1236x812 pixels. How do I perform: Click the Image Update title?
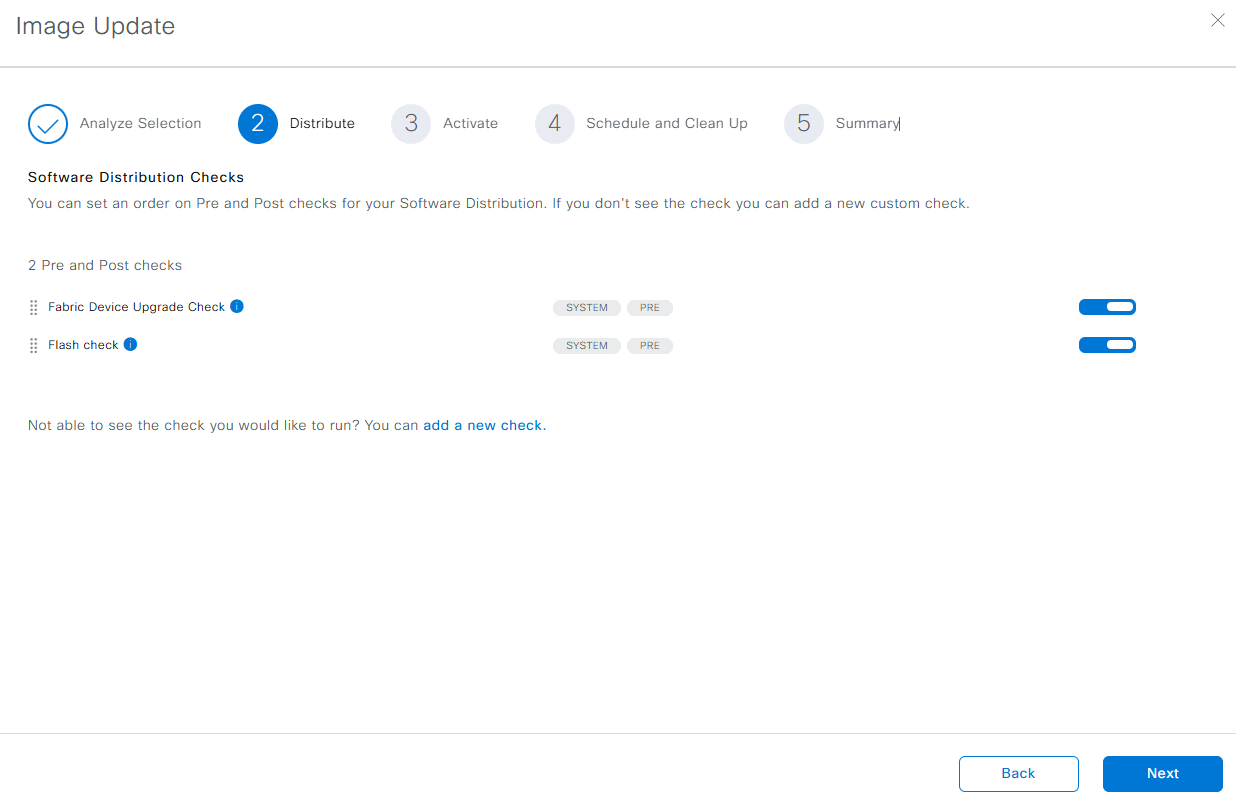[x=95, y=26]
